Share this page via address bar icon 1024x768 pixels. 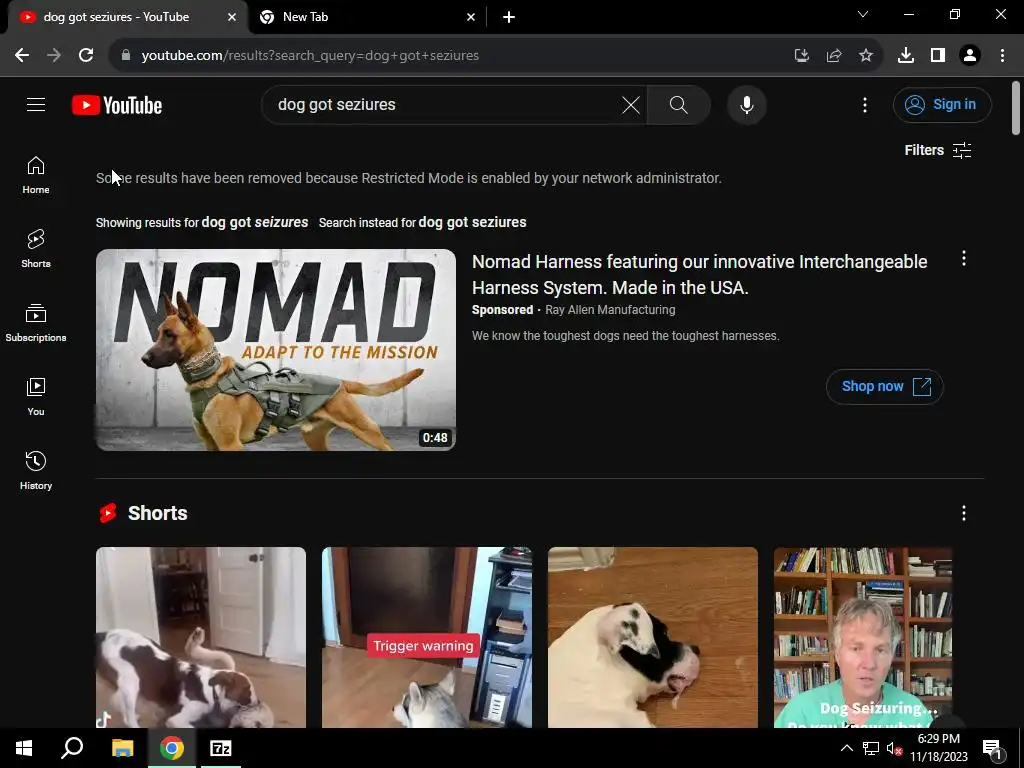click(x=833, y=56)
